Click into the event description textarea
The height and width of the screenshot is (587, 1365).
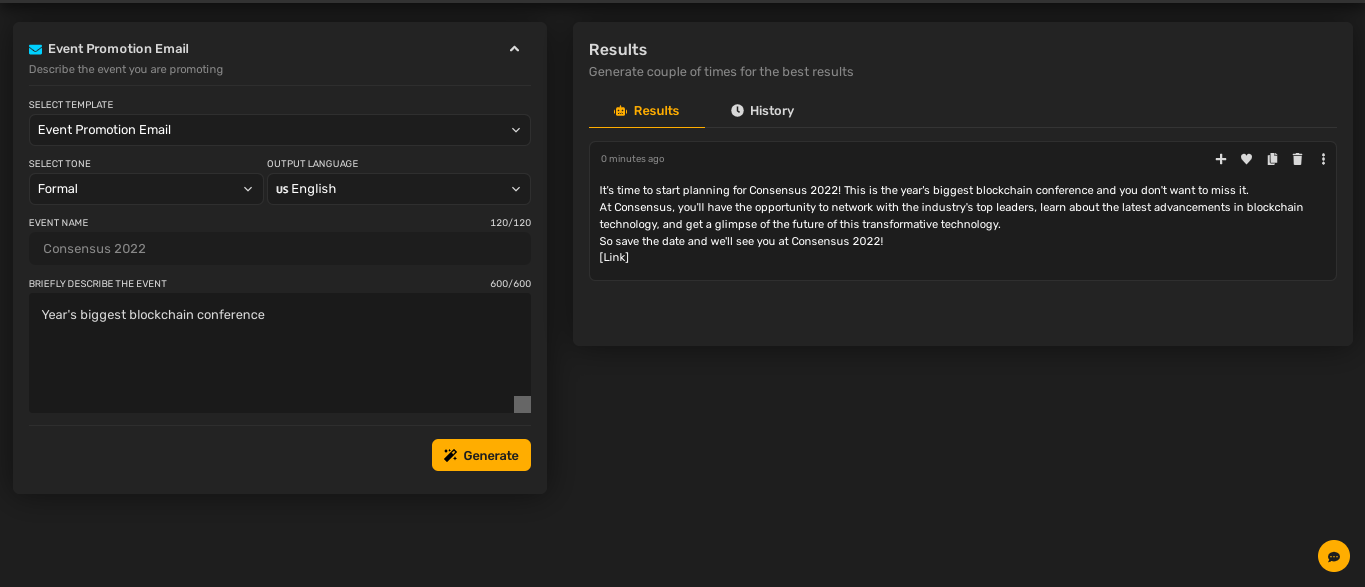(280, 353)
